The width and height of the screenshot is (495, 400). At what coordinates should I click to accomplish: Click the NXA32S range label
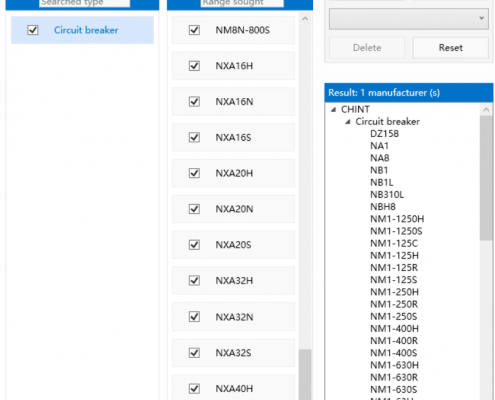click(x=233, y=353)
